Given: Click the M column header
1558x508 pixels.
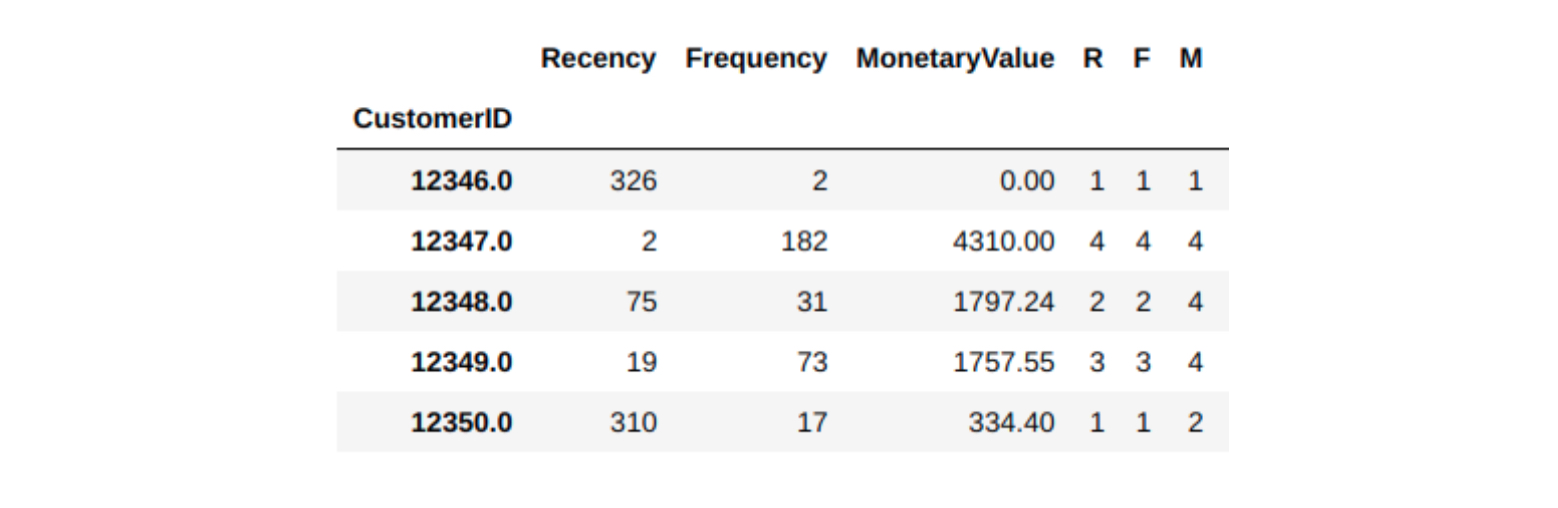Looking at the screenshot, I should pyautogui.click(x=1190, y=59).
